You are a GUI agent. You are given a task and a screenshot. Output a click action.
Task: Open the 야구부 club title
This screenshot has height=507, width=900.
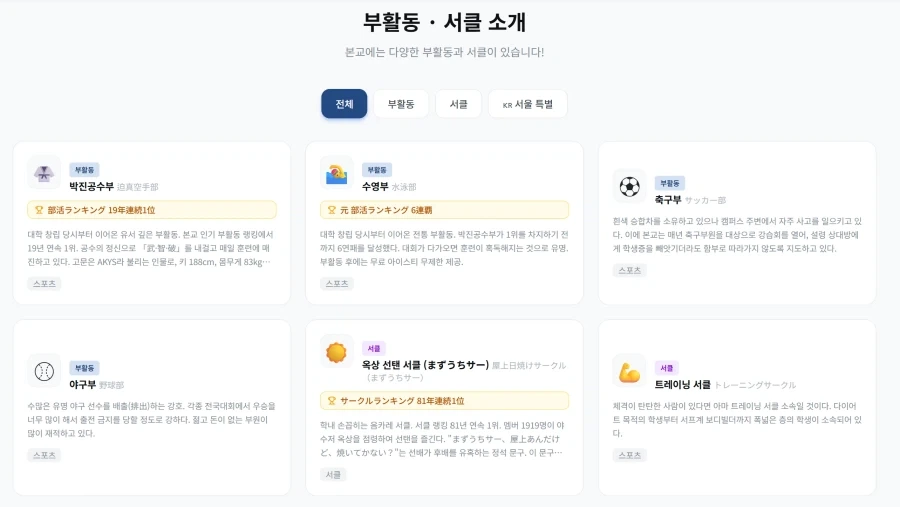pyautogui.click(x=82, y=384)
